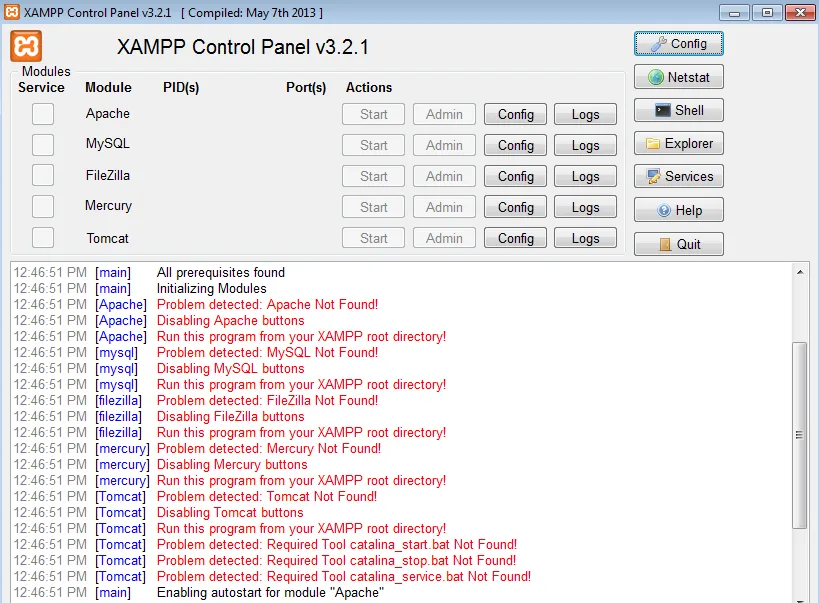
Task: Toggle the Tomcat service checkbox
Action: [x=43, y=238]
